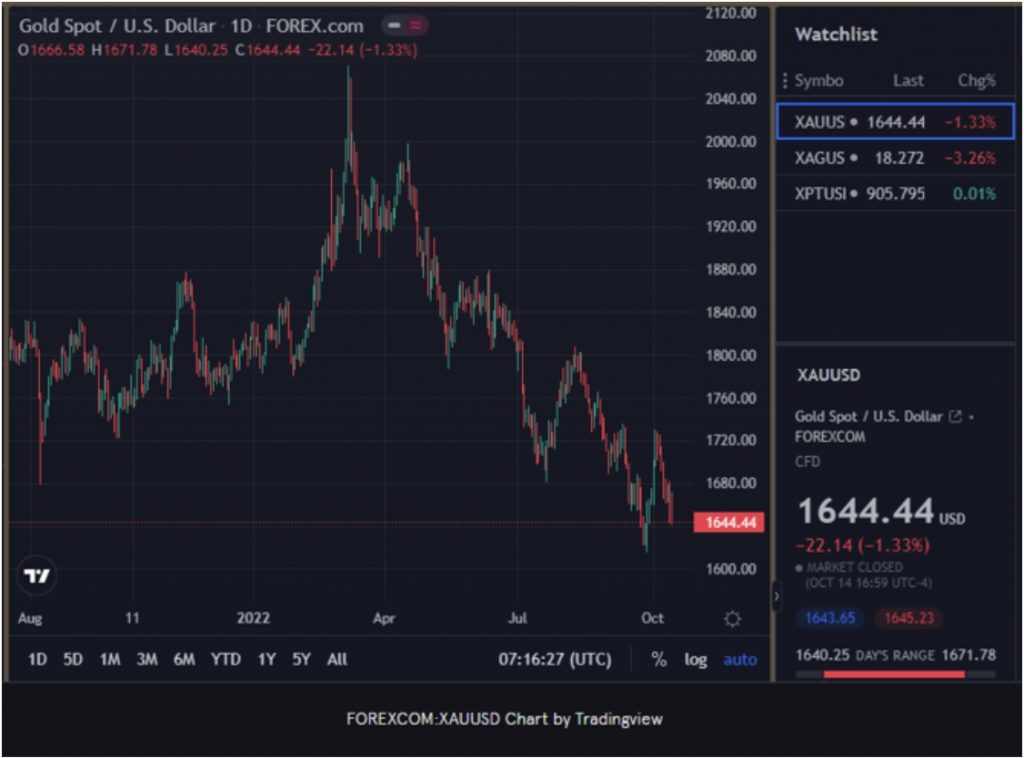Click the market closed status dot
The image size is (1024, 758).
[x=800, y=567]
